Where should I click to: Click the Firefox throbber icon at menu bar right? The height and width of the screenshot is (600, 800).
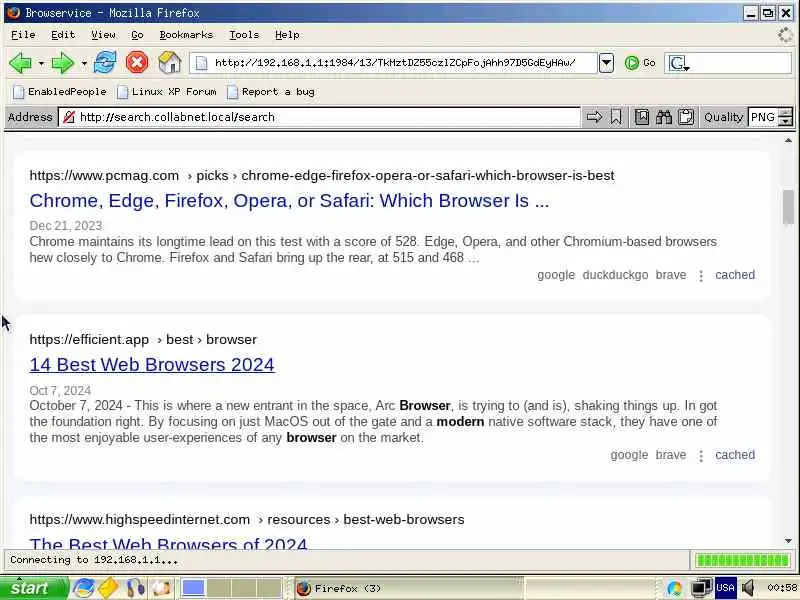(x=785, y=35)
